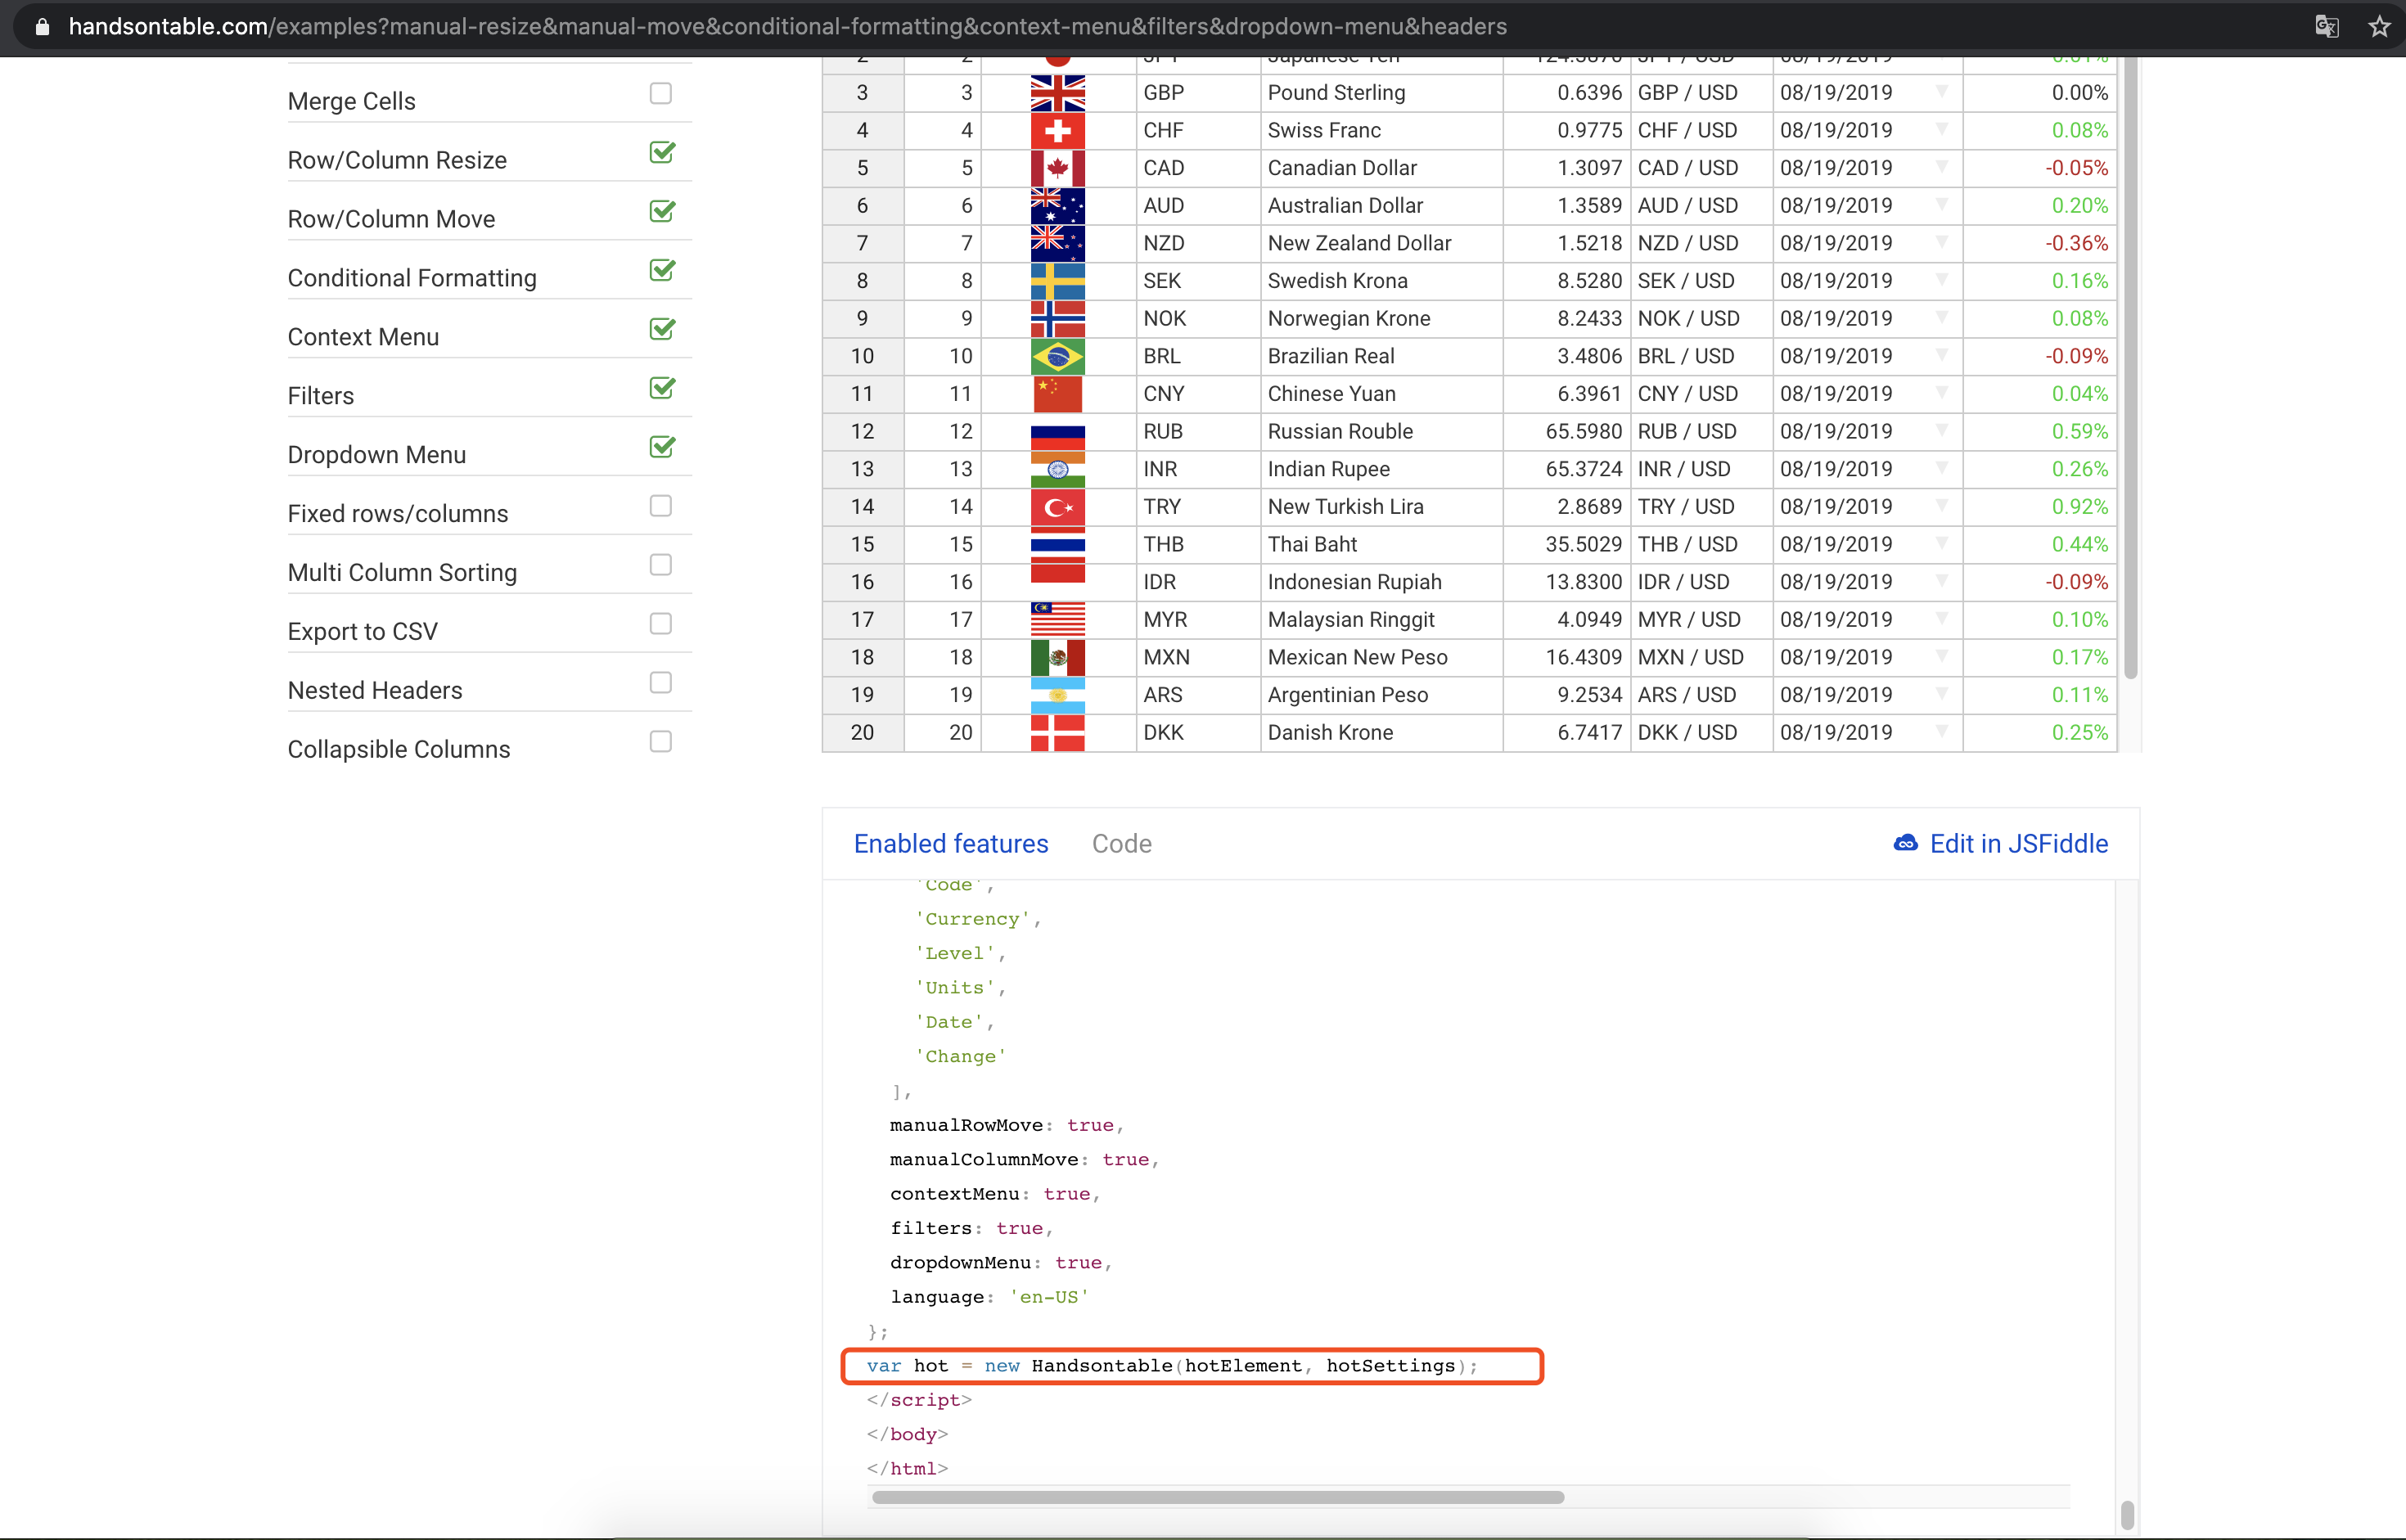Click the Canadian flag image in CAD row
This screenshot has width=2406, height=1540.
[x=1057, y=168]
